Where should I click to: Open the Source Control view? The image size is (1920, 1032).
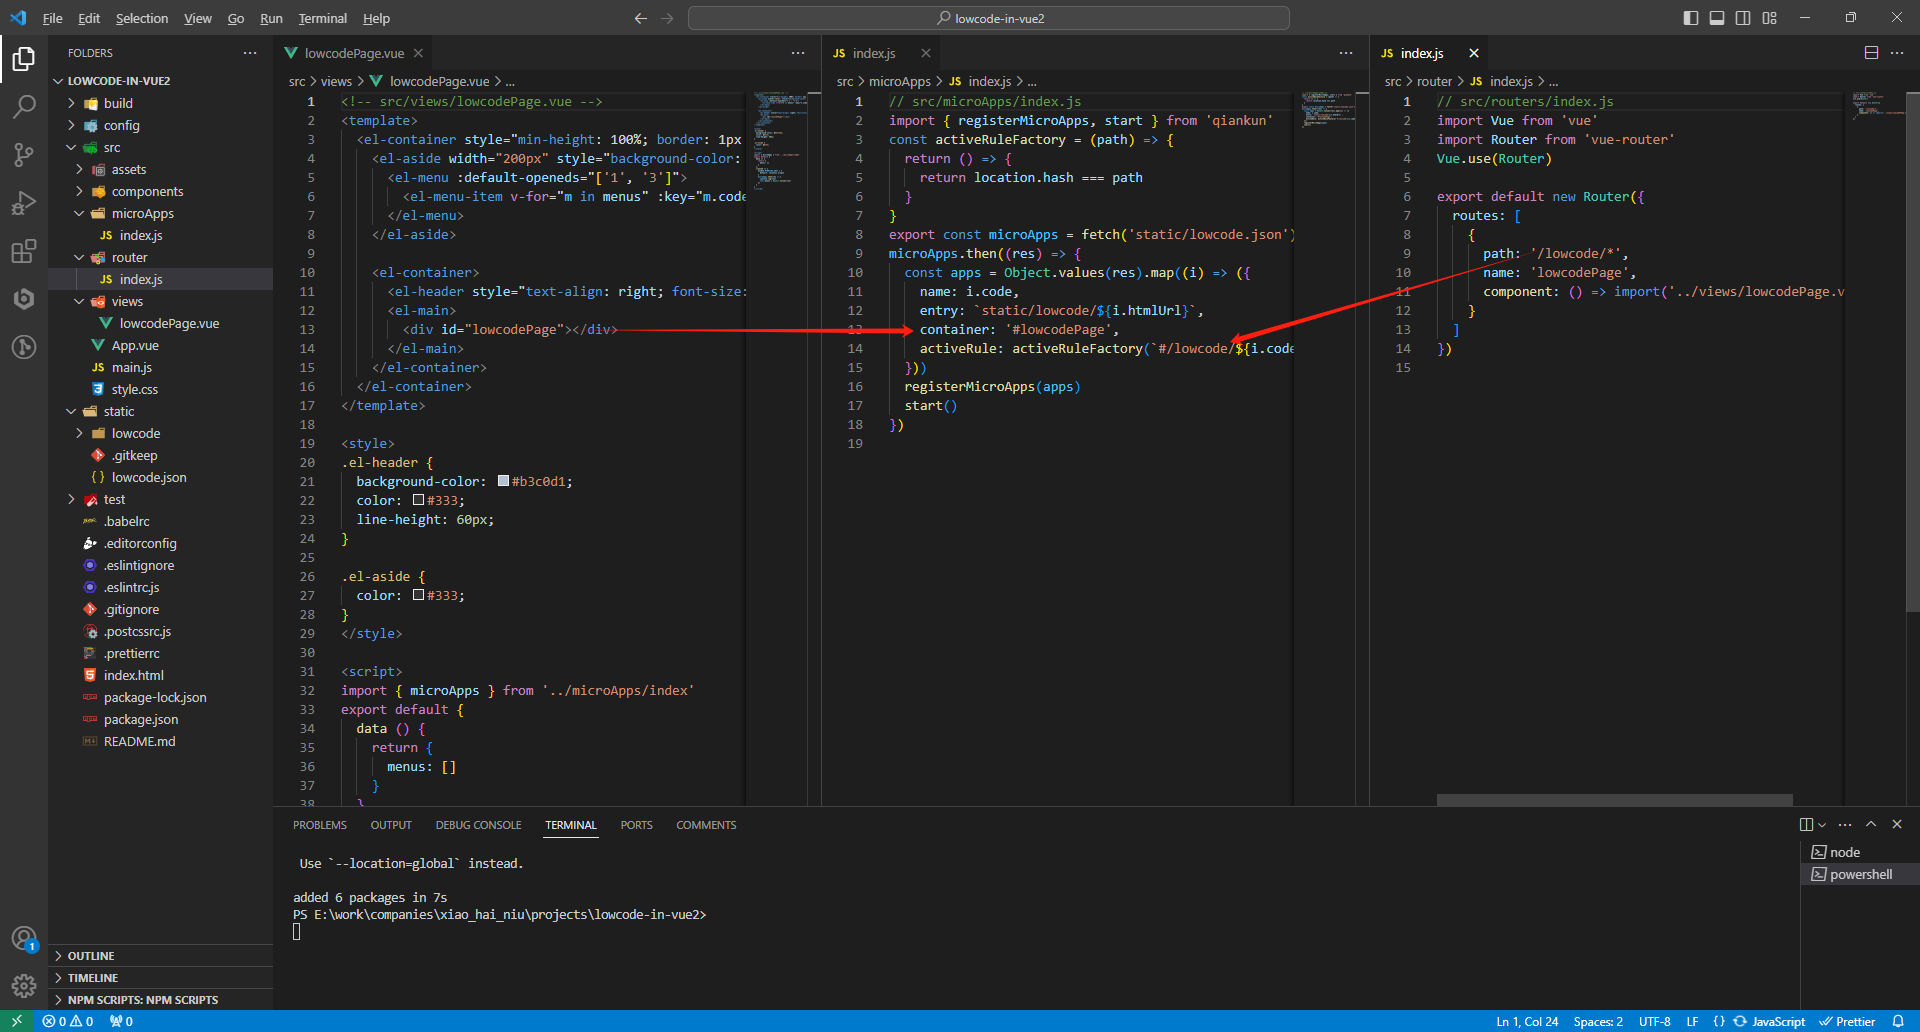point(24,154)
